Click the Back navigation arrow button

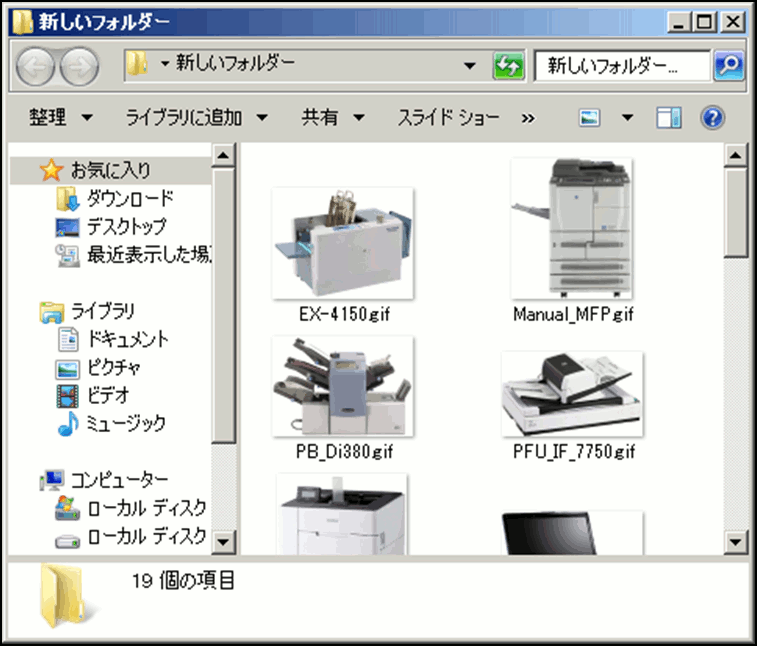[x=36, y=67]
